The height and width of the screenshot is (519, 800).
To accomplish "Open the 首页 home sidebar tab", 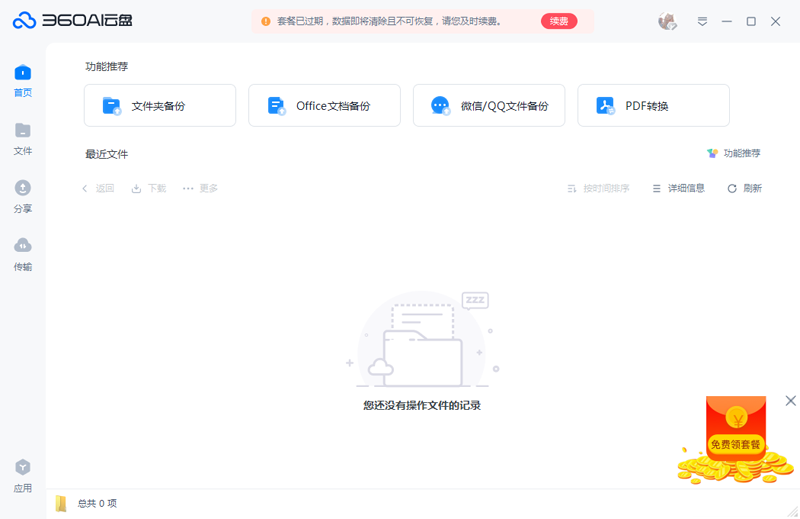I will click(22, 79).
